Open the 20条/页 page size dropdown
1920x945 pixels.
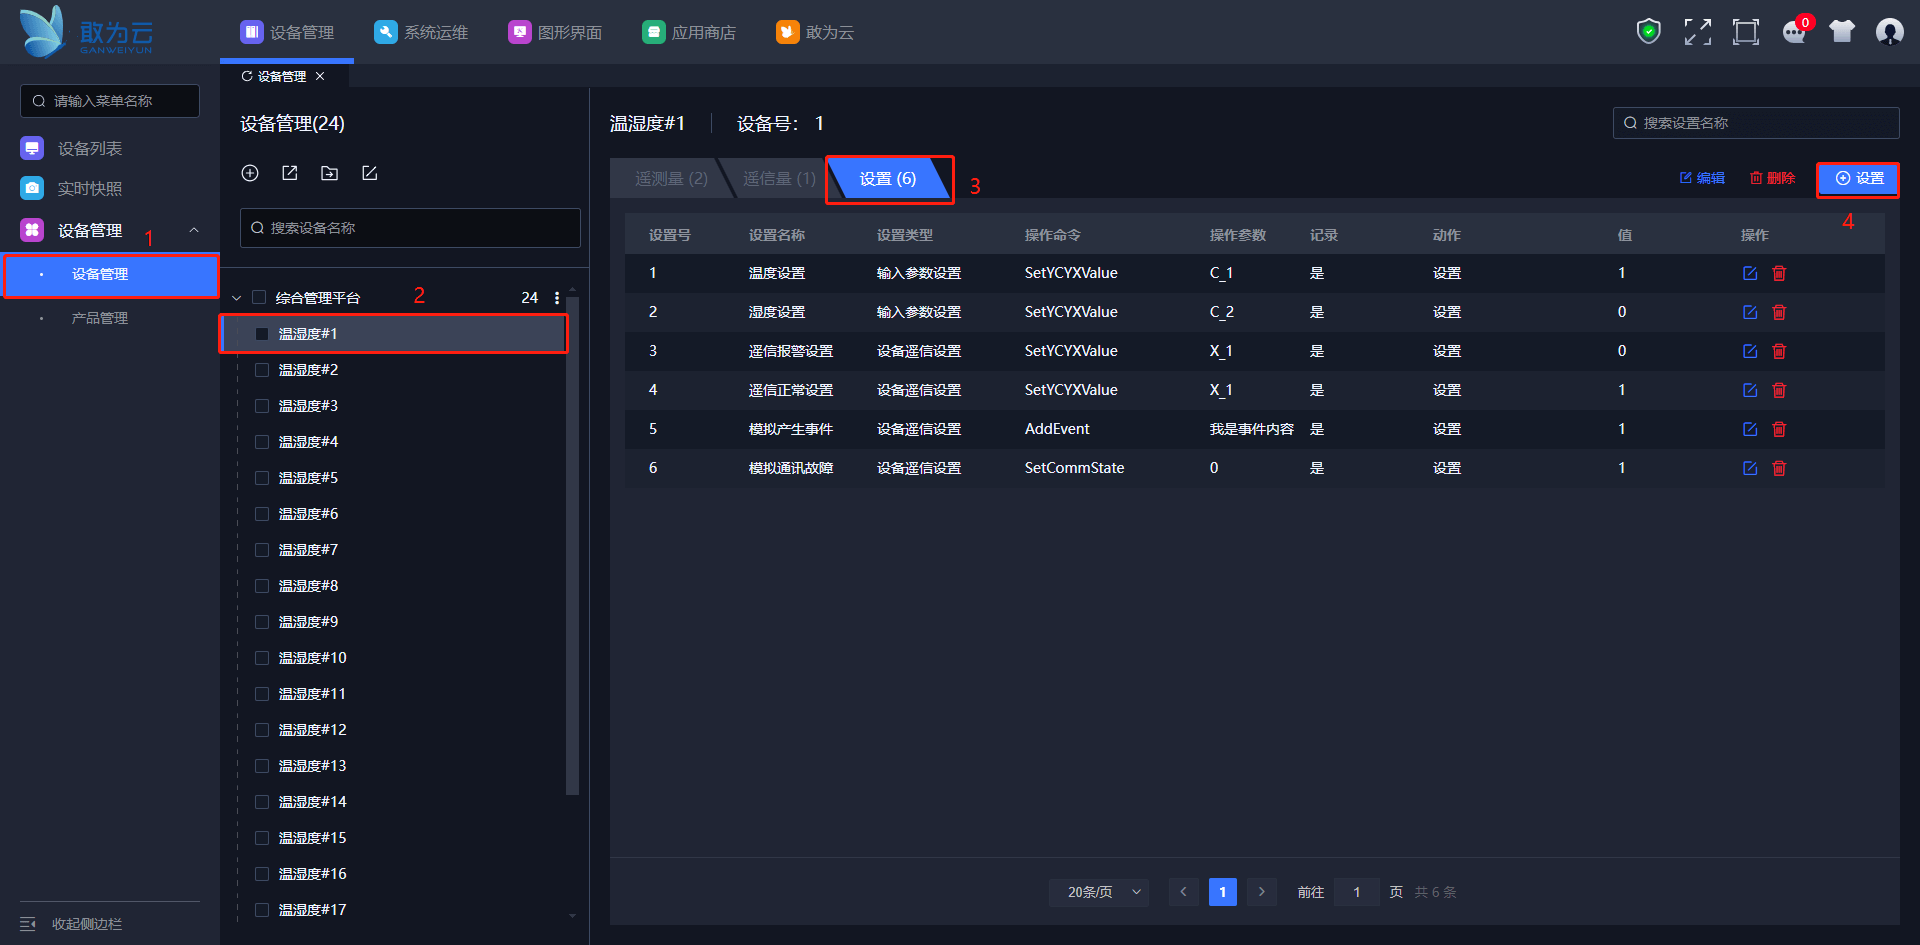(x=1099, y=892)
